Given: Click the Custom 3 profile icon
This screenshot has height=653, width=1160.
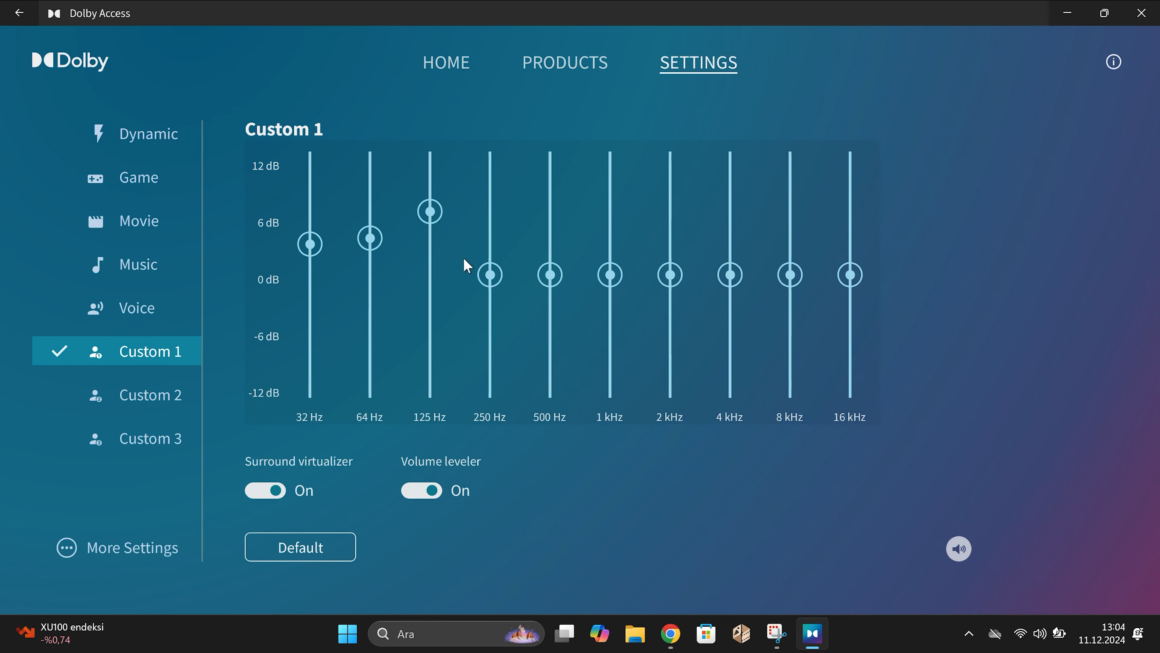Looking at the screenshot, I should pos(95,439).
